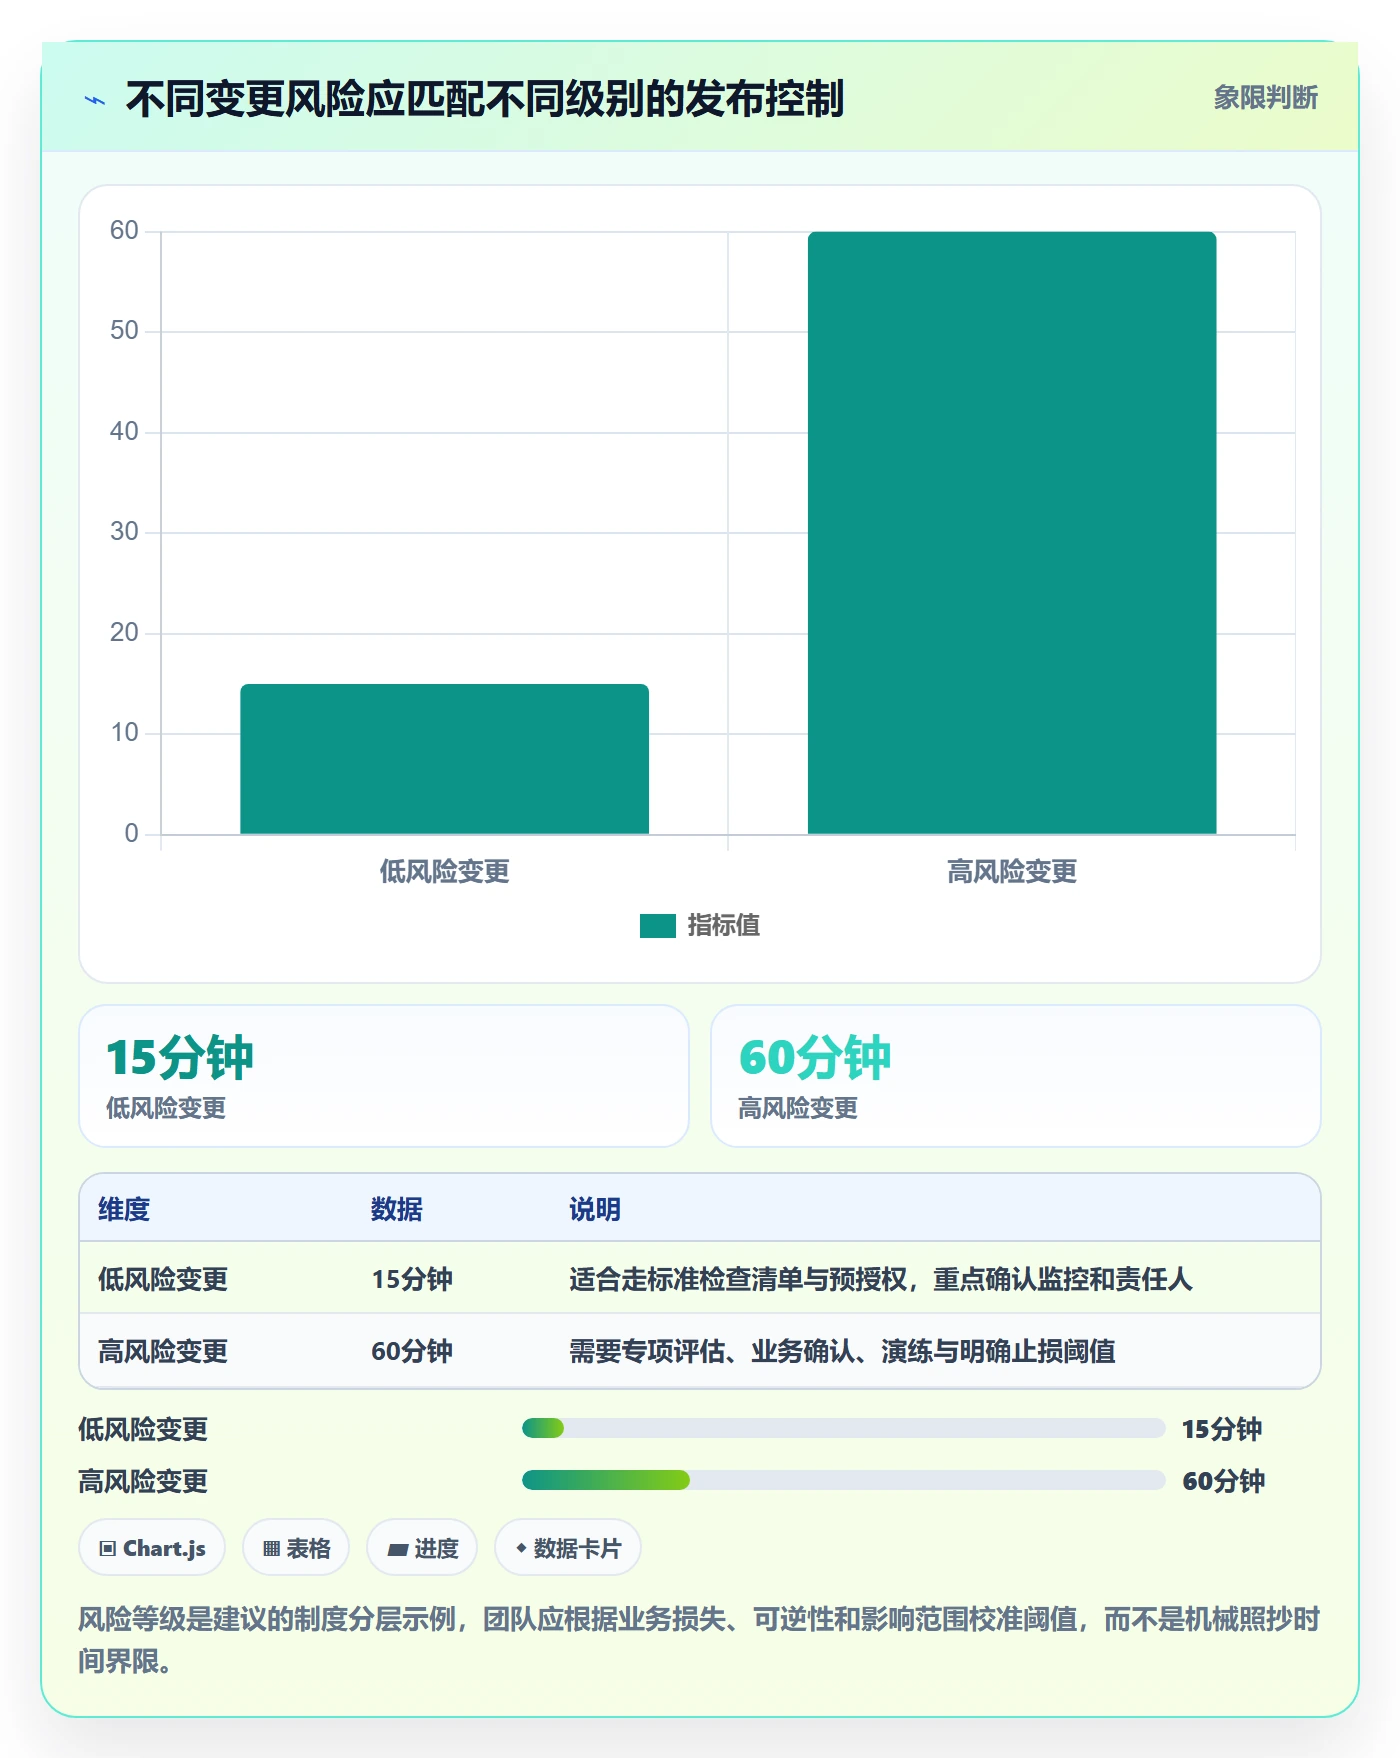
Task: Click the 低风险变更 x-axis label
Action: pyautogui.click(x=444, y=872)
